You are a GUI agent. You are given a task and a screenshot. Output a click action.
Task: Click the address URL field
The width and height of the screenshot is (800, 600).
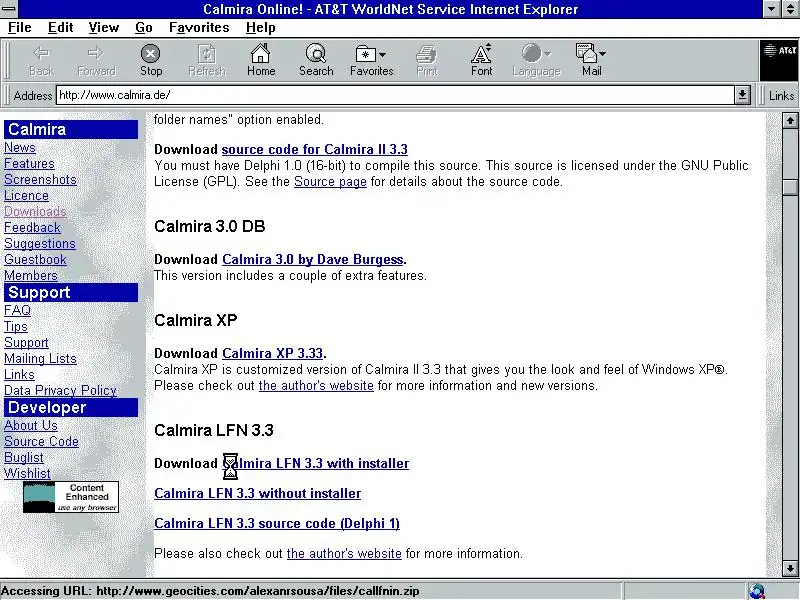pos(395,95)
